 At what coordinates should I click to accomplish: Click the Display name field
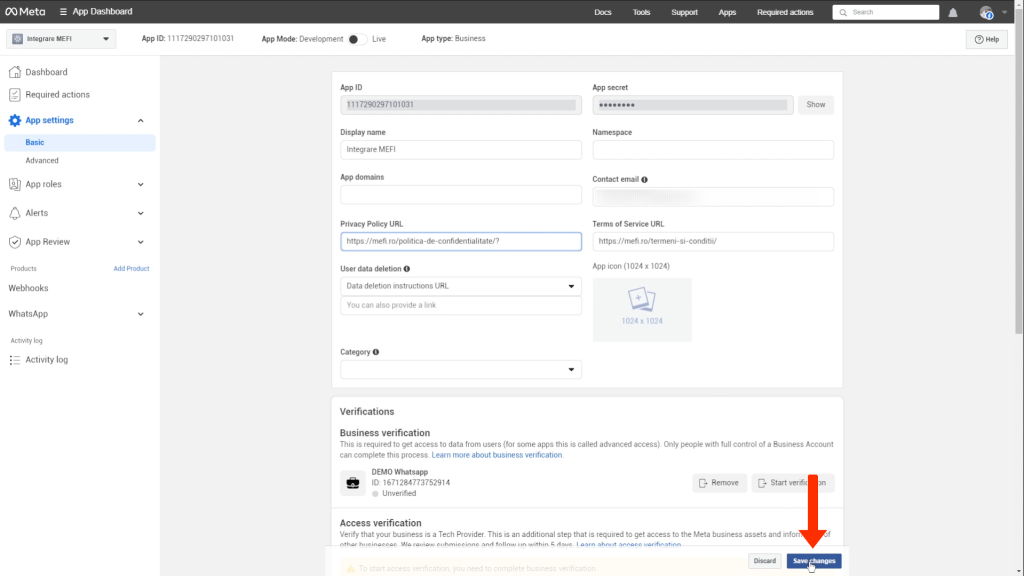pyautogui.click(x=460, y=150)
